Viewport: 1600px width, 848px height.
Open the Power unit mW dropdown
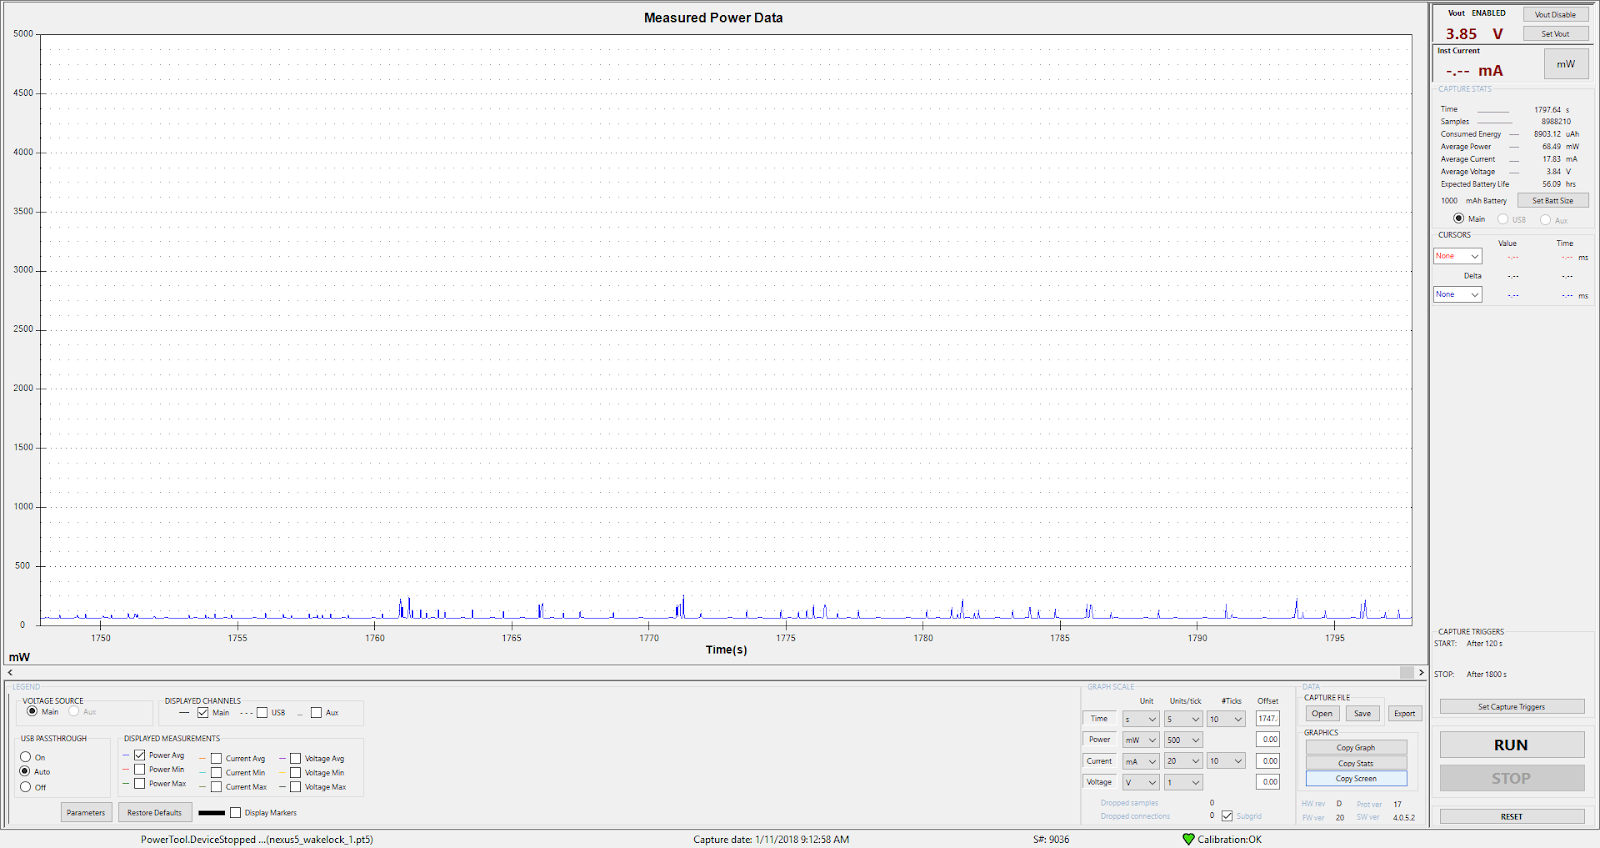[x=1140, y=740]
